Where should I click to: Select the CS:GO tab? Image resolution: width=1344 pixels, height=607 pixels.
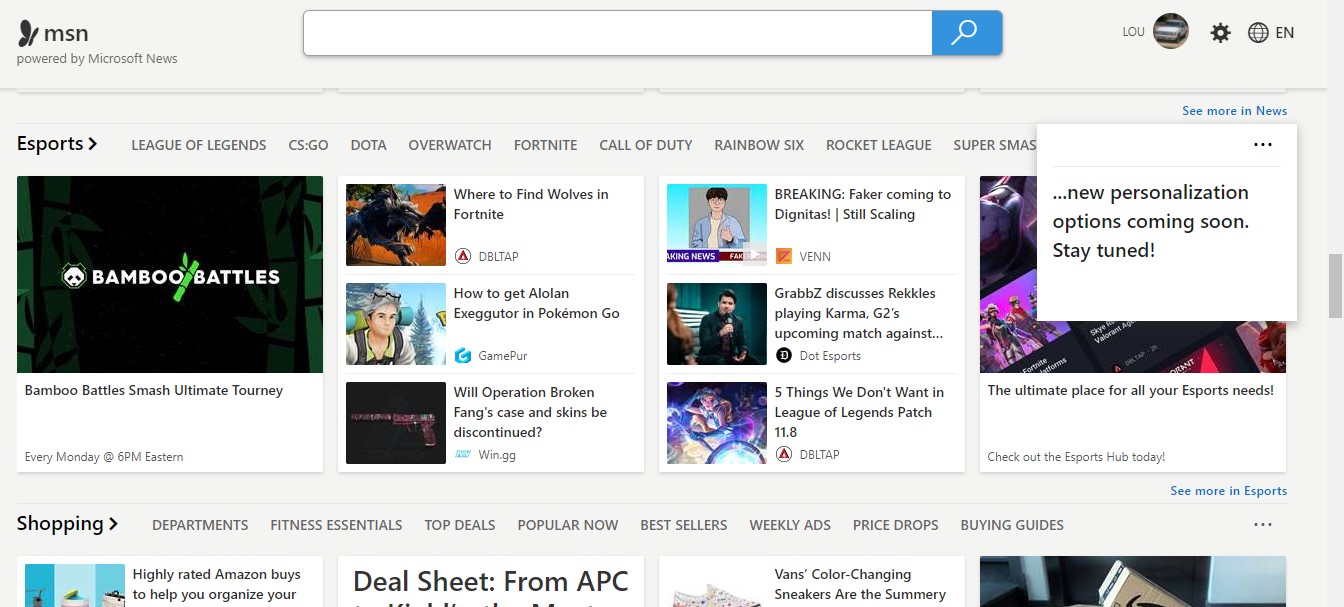click(308, 145)
